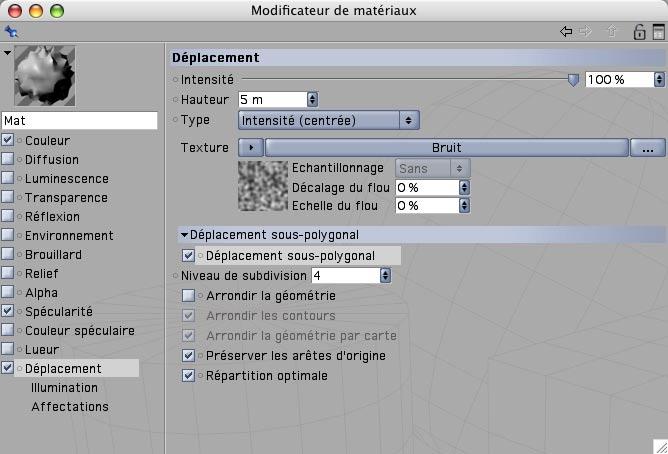Click the Hauteur 5 m field
Image resolution: width=668 pixels, height=454 pixels.
[x=273, y=100]
